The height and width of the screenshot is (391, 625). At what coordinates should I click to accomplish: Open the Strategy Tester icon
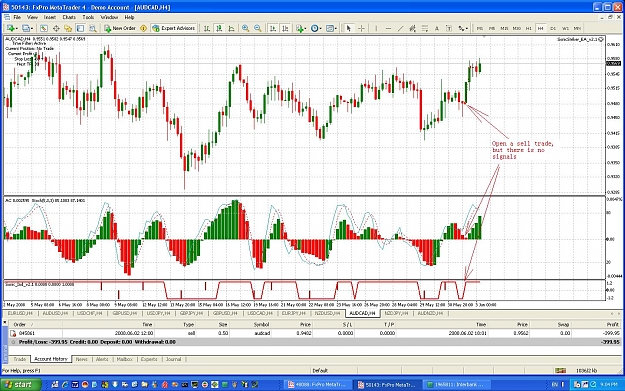[x=93, y=28]
